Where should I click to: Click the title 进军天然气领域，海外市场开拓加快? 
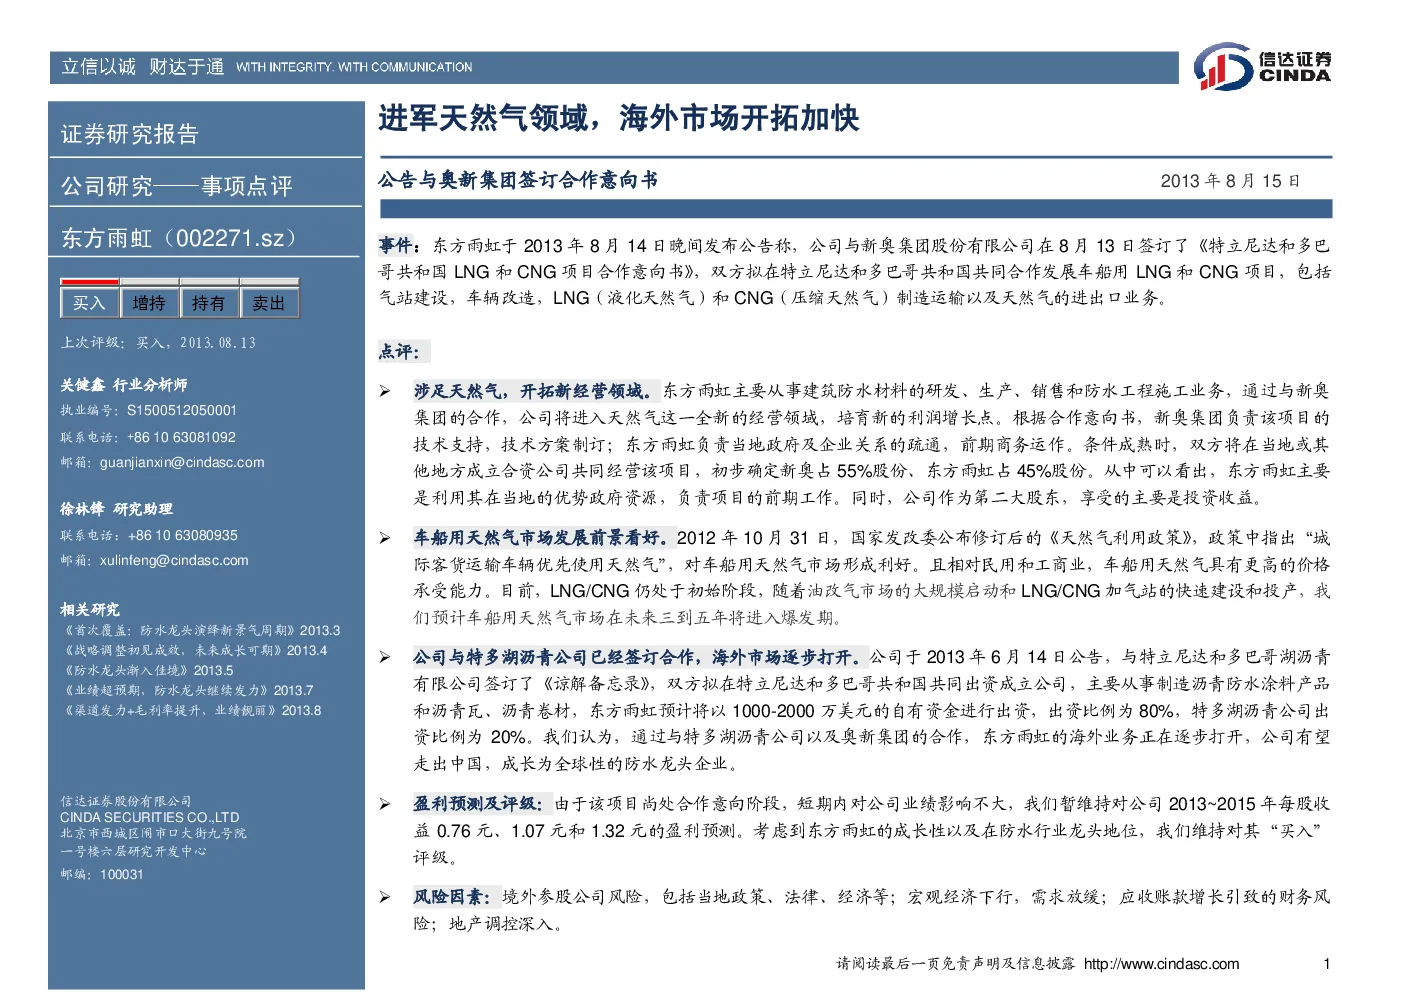click(619, 118)
